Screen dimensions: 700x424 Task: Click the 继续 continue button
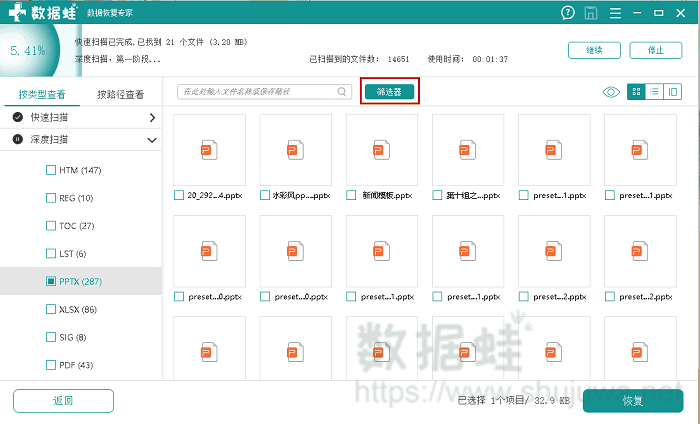pyautogui.click(x=594, y=50)
